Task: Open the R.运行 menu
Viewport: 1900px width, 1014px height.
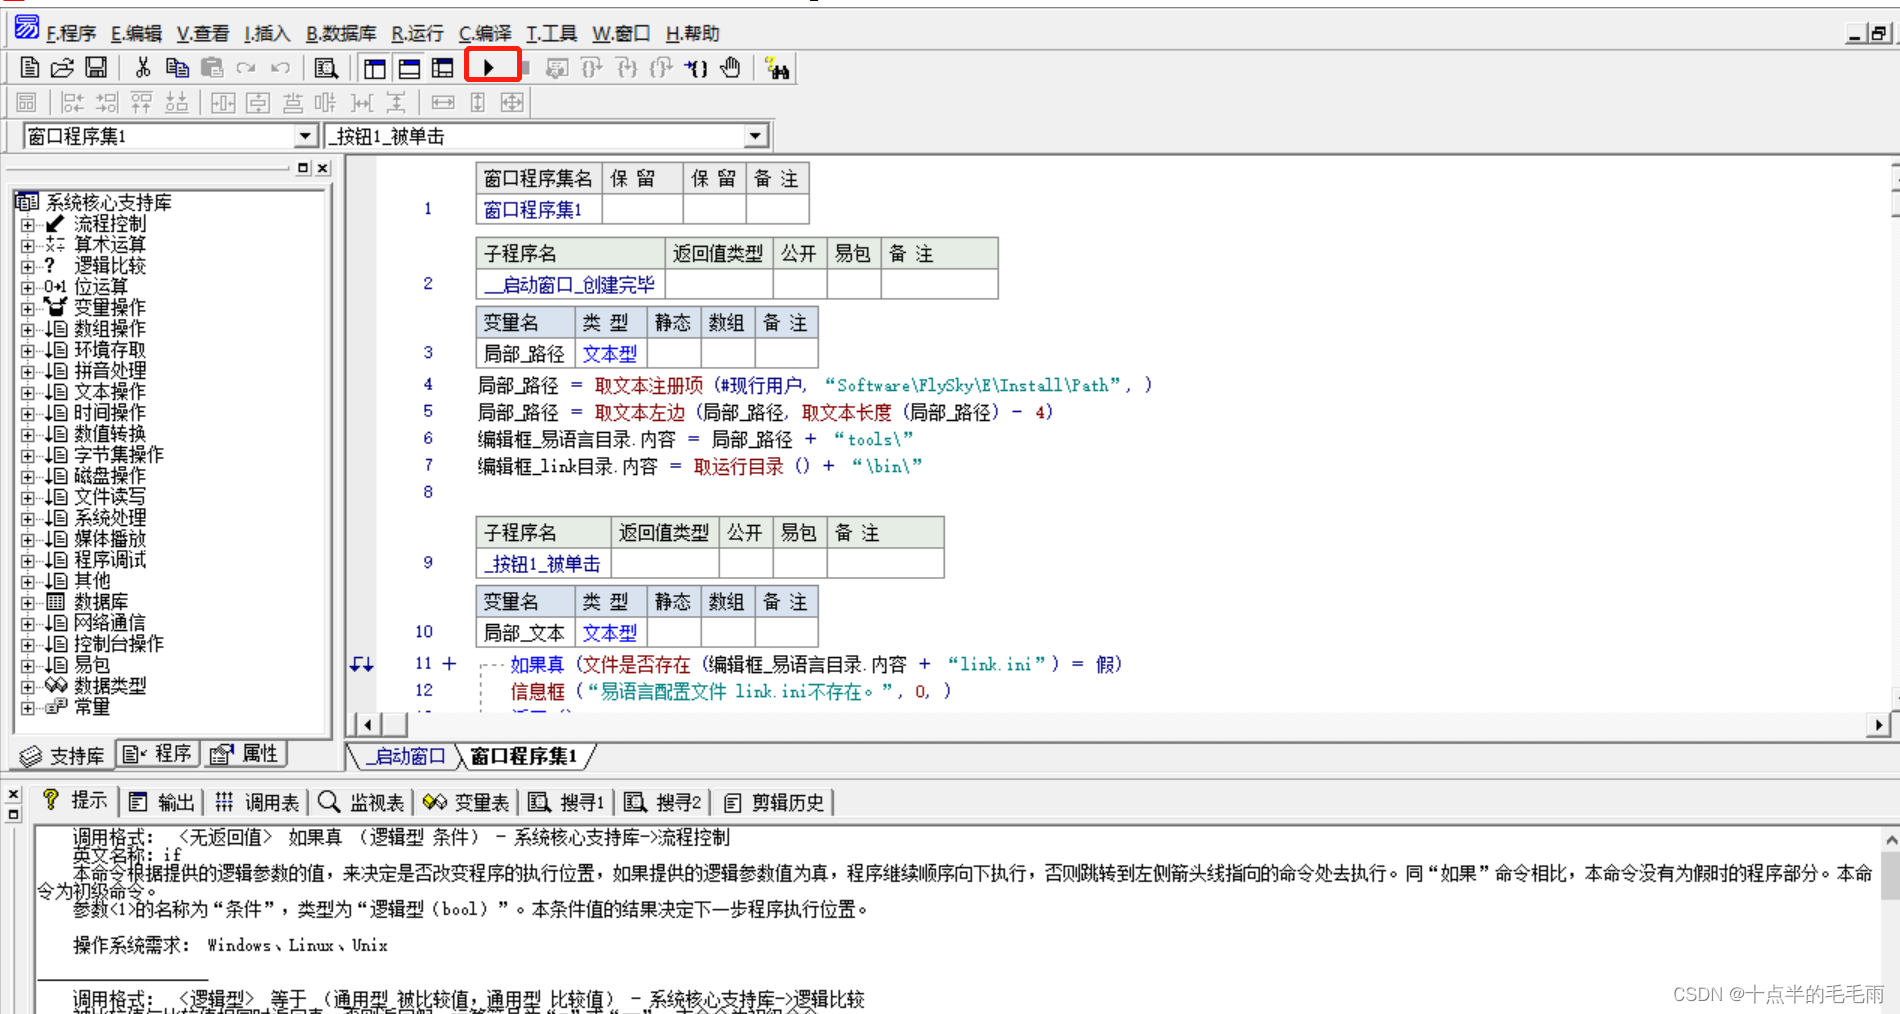Action: pyautogui.click(x=416, y=33)
